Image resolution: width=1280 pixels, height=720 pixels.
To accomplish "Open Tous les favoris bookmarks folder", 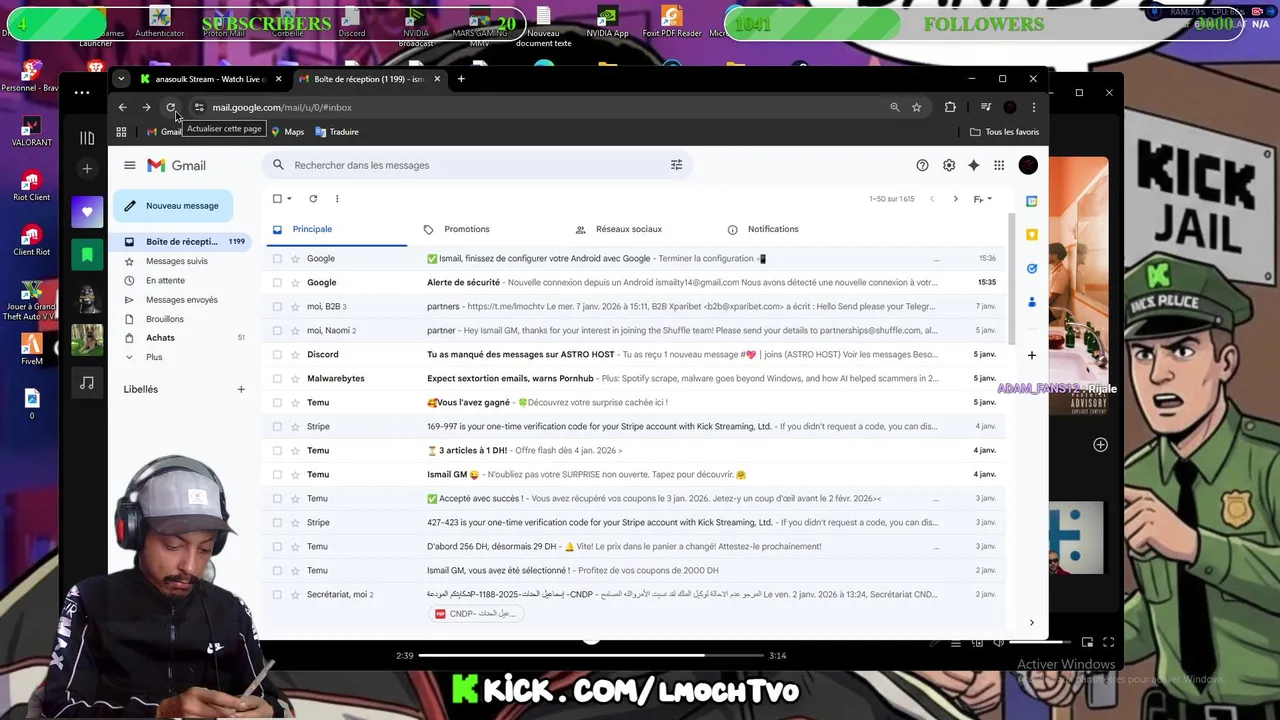I will pos(1005,132).
